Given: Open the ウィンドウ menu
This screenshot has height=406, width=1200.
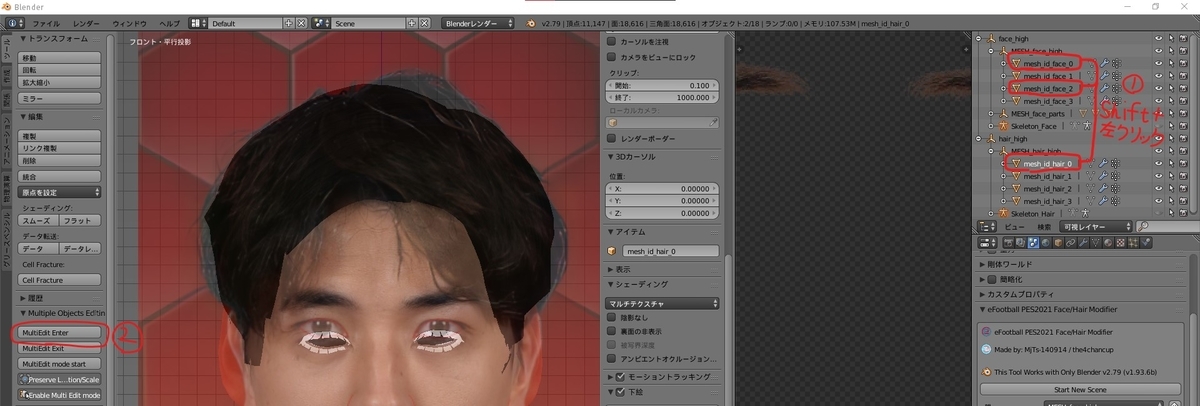Looking at the screenshot, I should point(129,22).
